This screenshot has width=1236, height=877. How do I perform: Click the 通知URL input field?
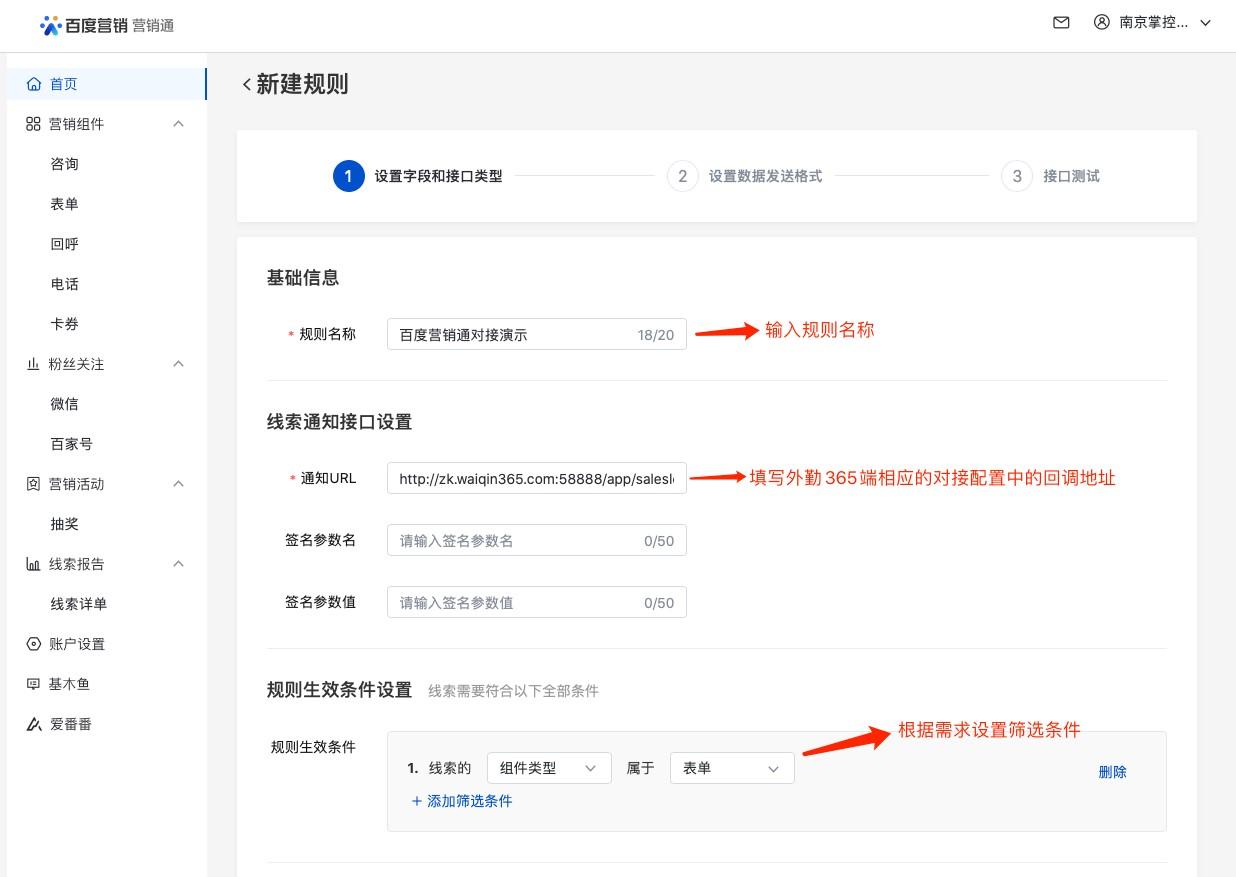536,479
